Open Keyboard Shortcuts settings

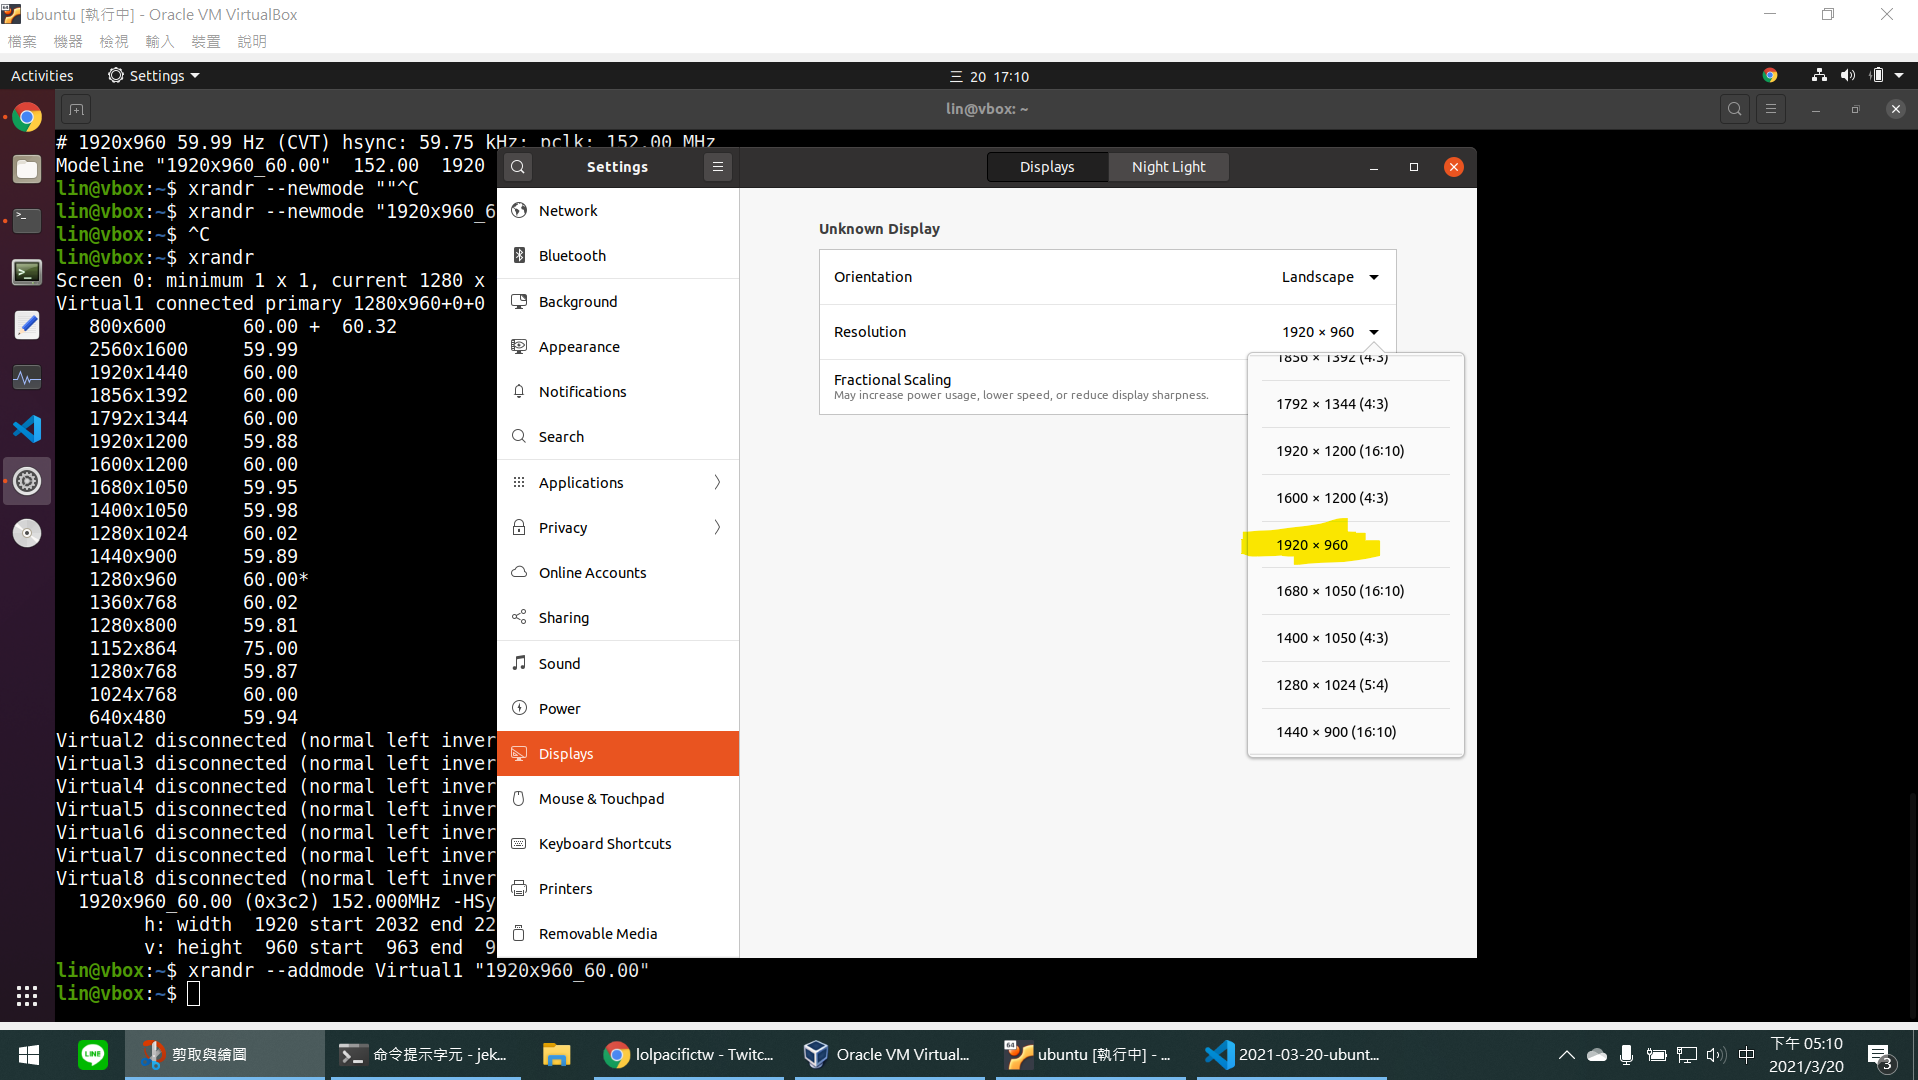pyautogui.click(x=618, y=843)
